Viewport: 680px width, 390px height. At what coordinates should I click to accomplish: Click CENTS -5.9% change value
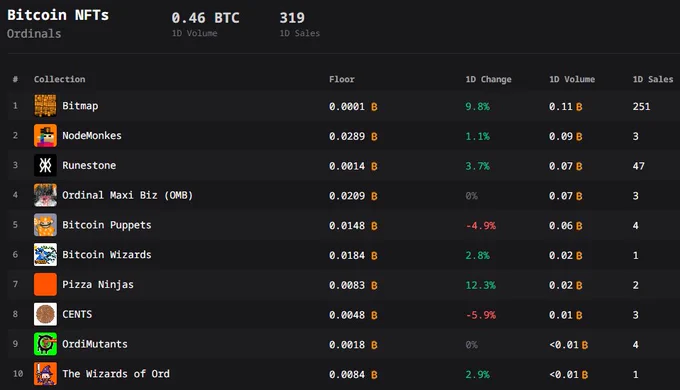pos(481,315)
